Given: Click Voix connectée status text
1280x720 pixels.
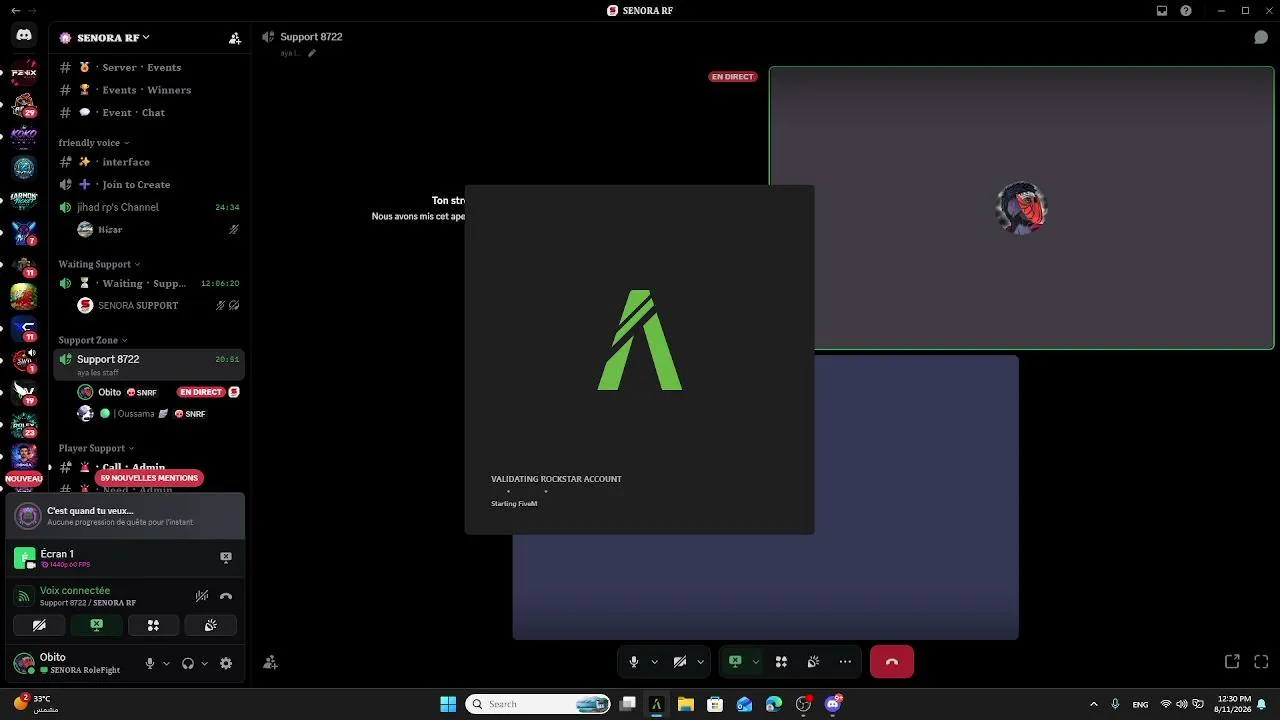Looking at the screenshot, I should click(75, 591).
